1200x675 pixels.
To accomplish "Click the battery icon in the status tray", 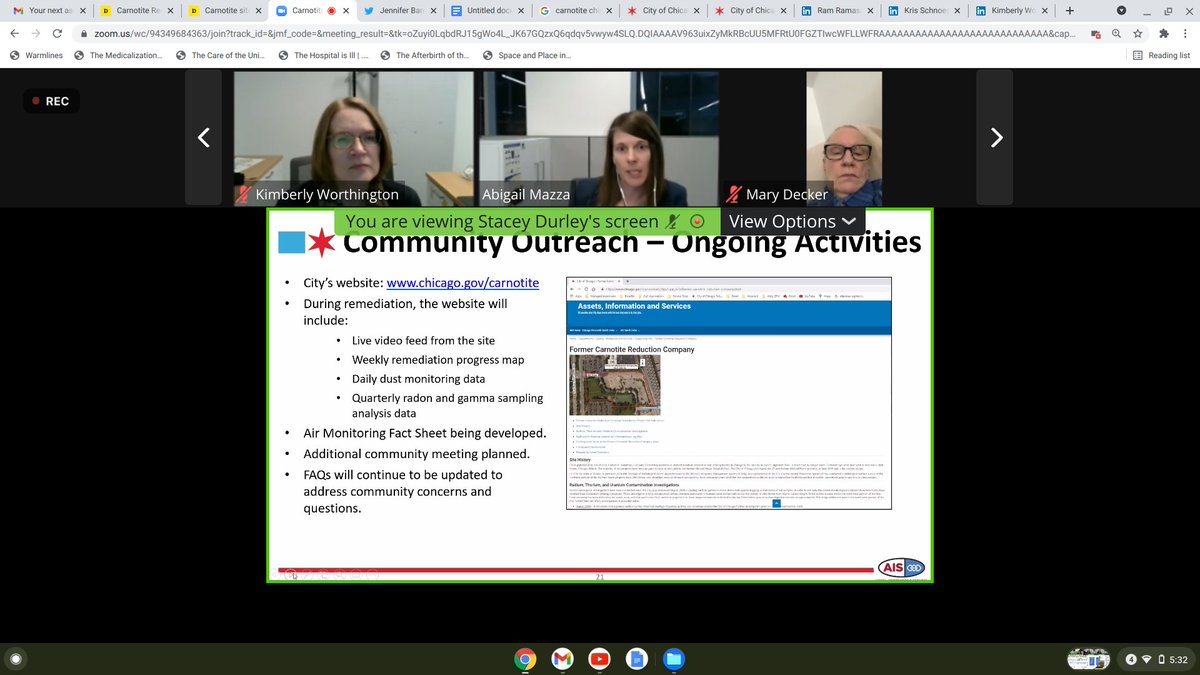I will click(x=1161, y=659).
